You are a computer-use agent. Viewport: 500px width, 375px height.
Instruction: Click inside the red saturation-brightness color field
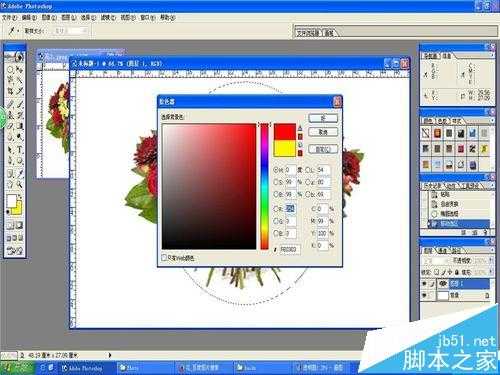[209, 186]
